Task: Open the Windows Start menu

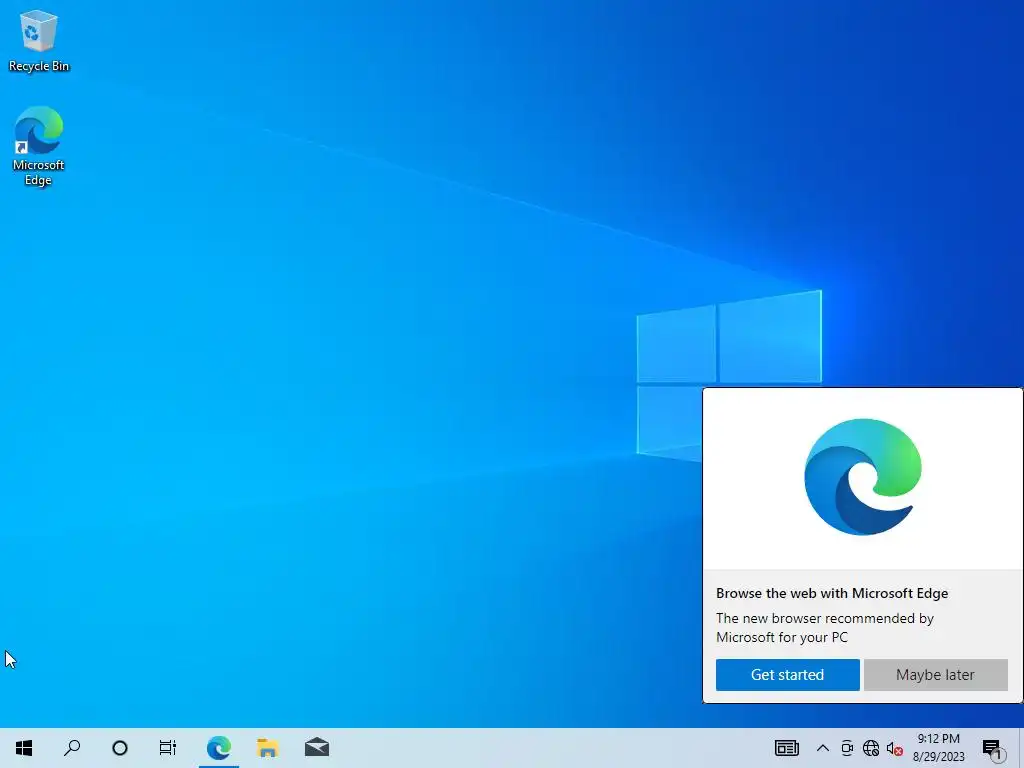Action: [24, 748]
